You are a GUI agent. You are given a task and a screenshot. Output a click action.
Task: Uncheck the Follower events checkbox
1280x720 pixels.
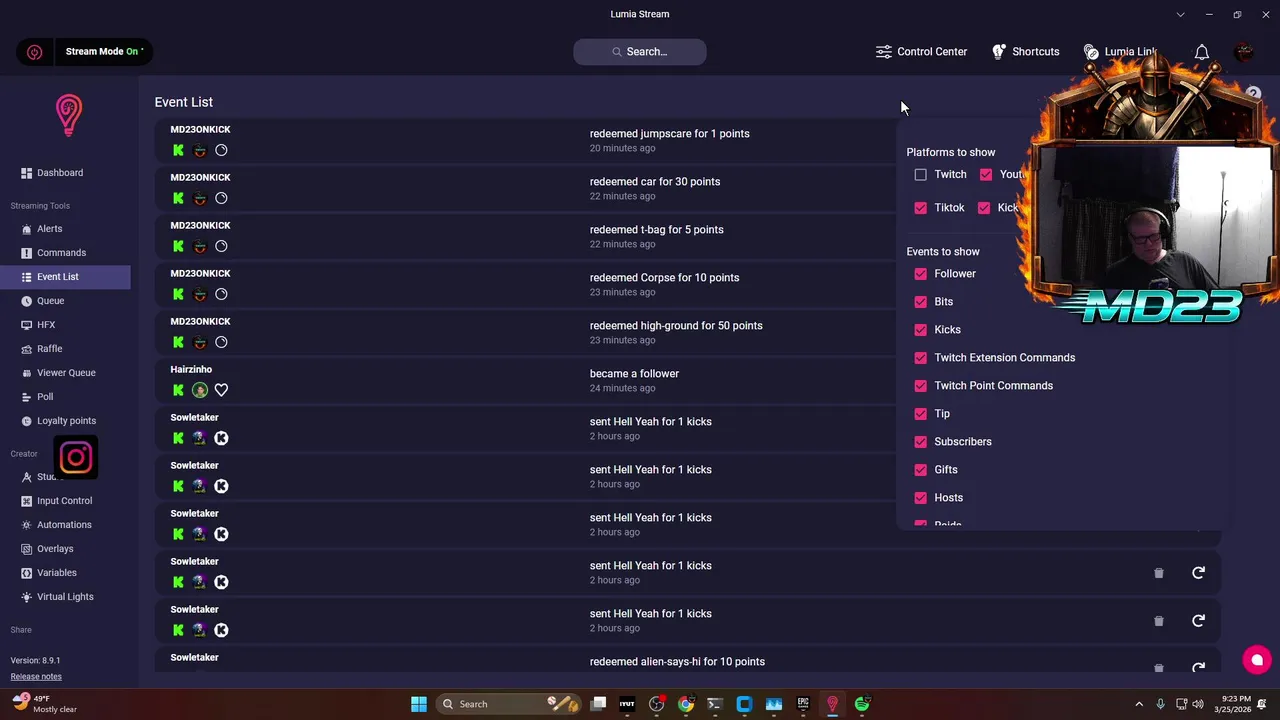click(921, 274)
